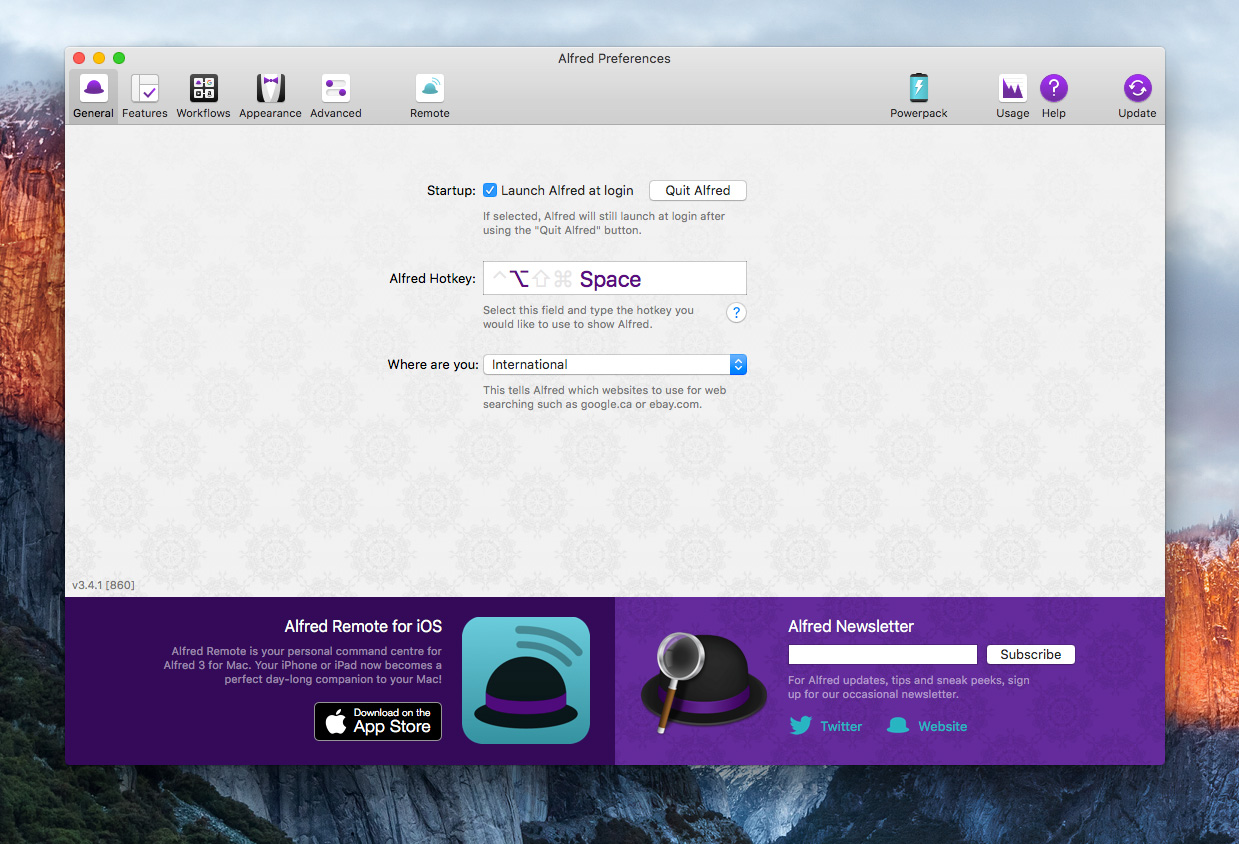Click the newsletter email input field

pos(881,654)
